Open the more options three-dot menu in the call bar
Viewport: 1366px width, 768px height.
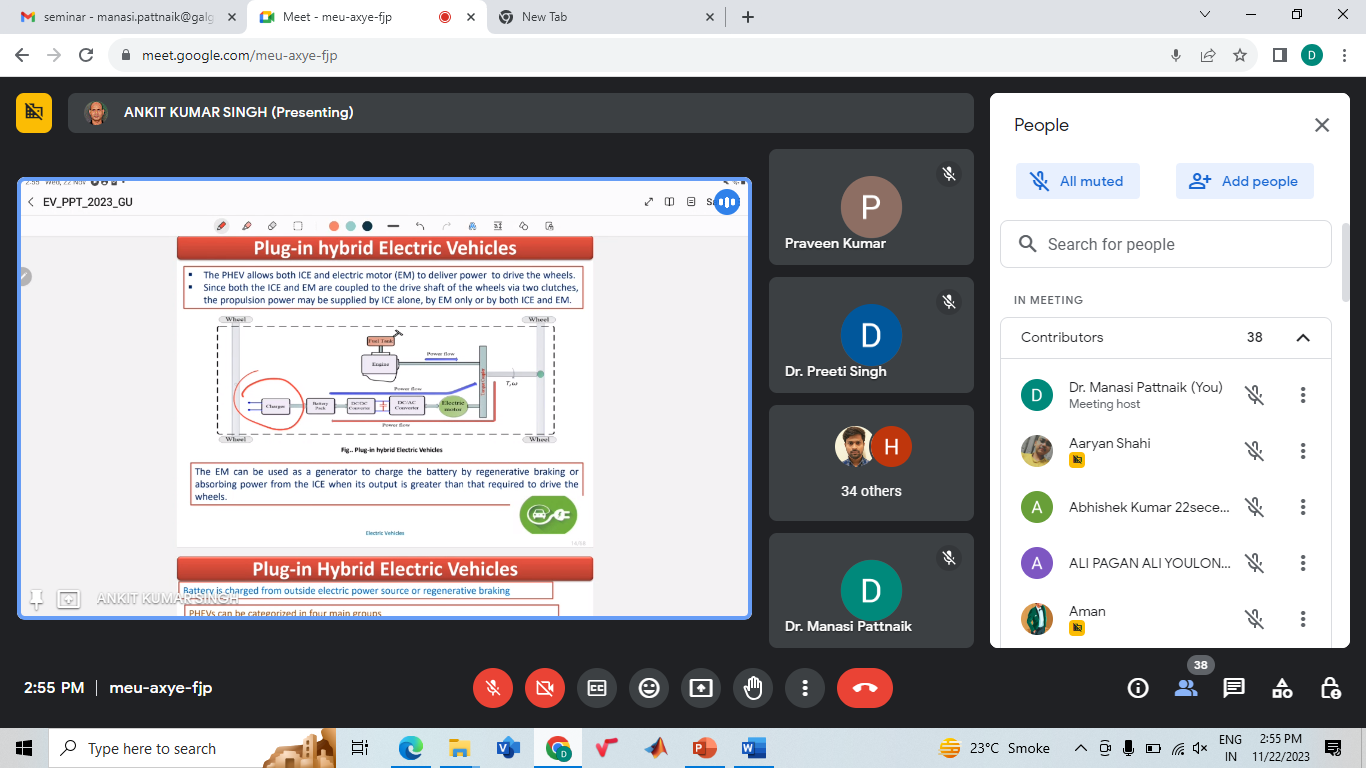click(805, 688)
